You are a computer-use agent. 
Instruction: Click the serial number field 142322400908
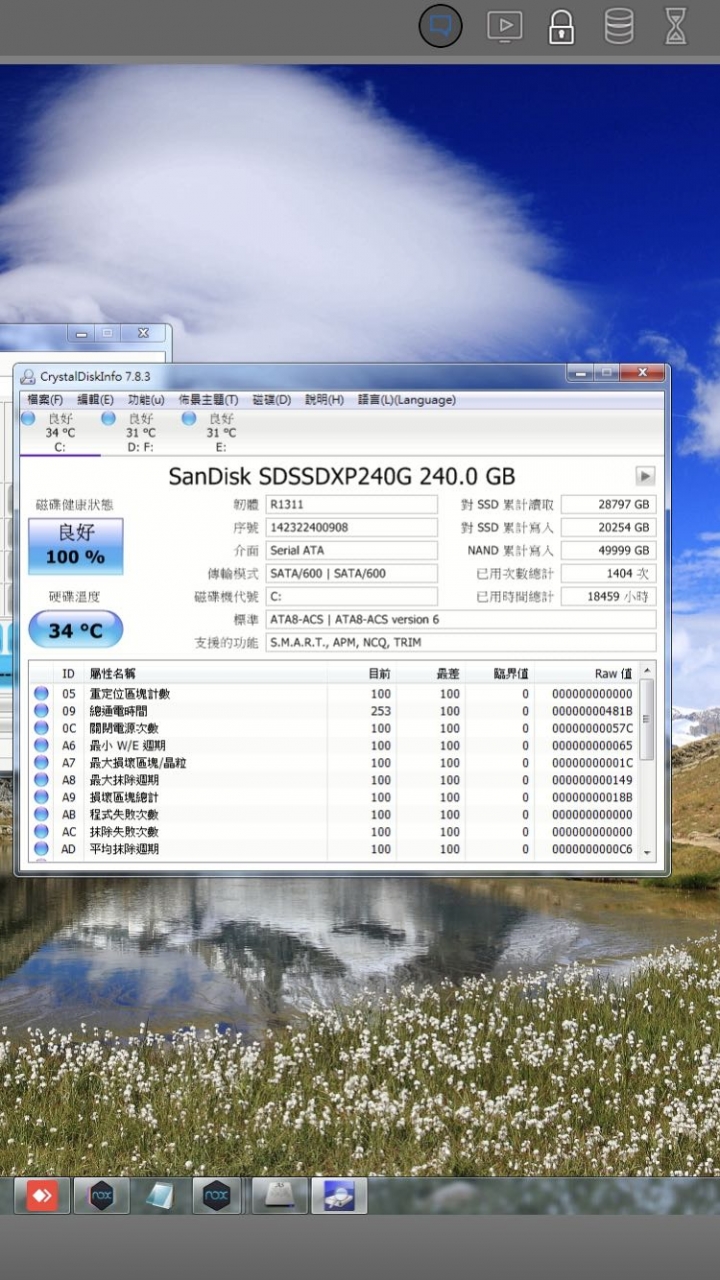(x=351, y=527)
